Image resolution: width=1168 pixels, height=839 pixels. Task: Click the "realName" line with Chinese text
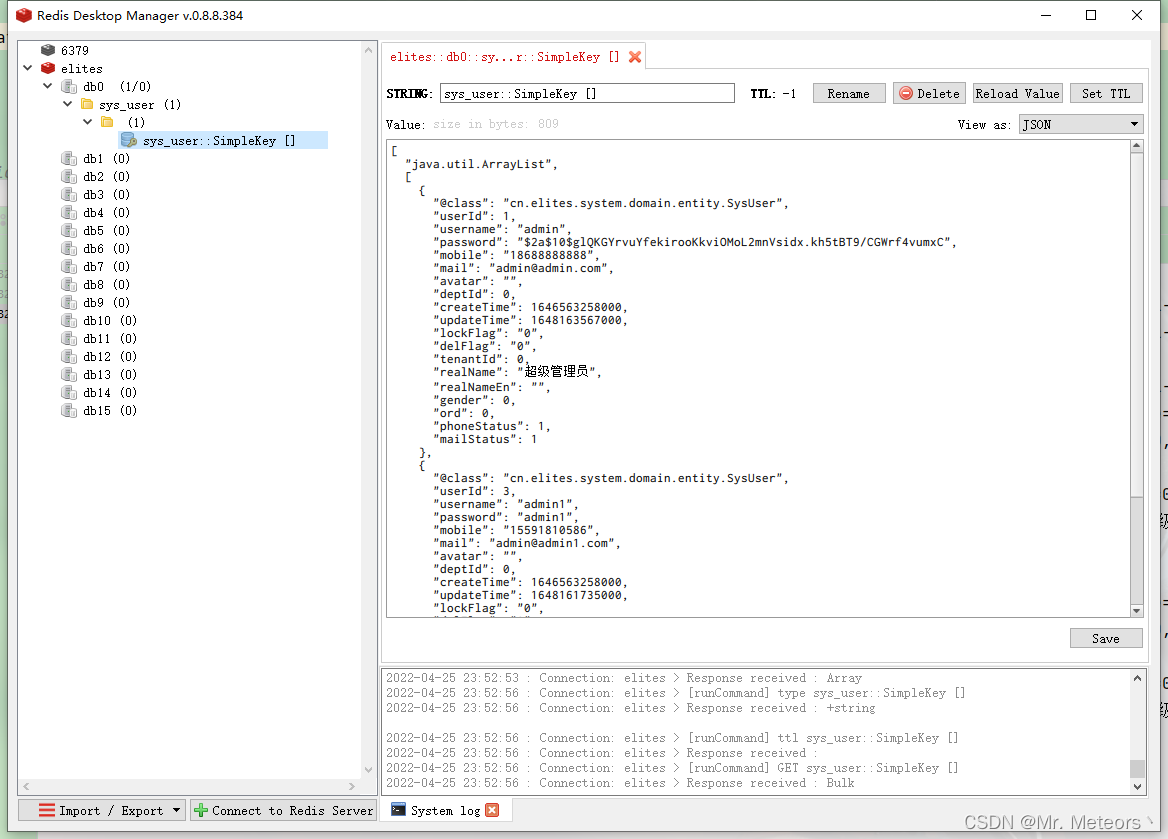pos(517,371)
